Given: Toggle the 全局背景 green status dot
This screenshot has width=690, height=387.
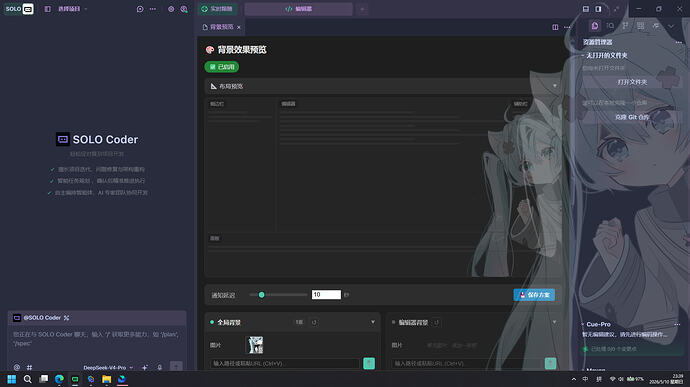Looking at the screenshot, I should coord(212,322).
